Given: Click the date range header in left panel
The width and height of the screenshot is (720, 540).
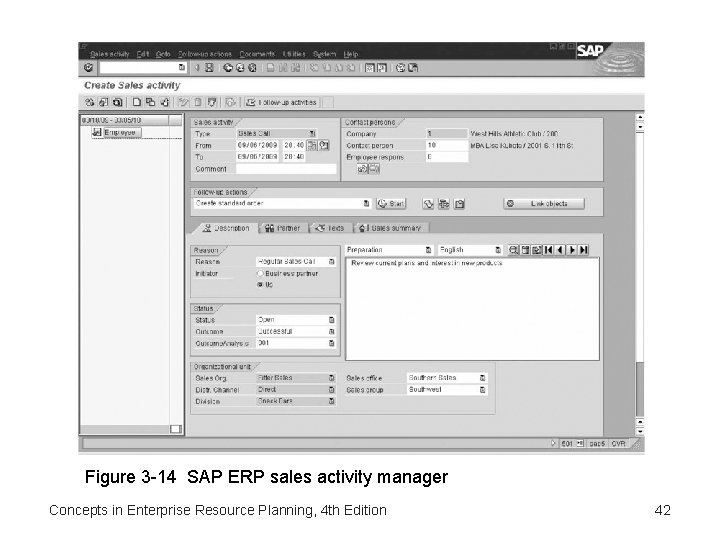Looking at the screenshot, I should point(124,120).
